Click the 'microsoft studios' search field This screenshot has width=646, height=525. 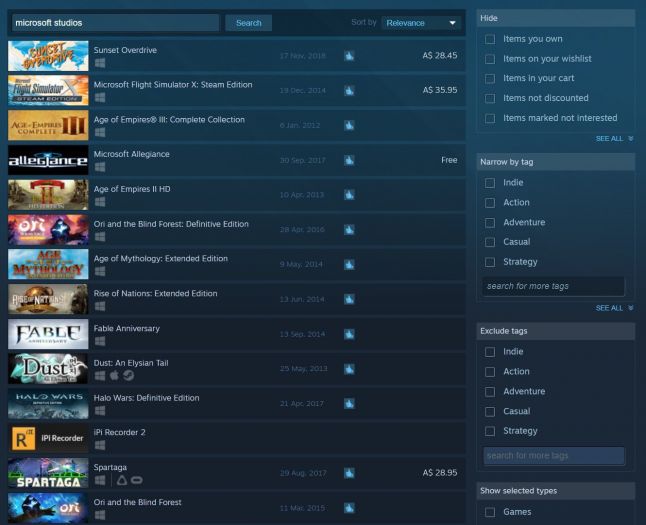point(114,23)
